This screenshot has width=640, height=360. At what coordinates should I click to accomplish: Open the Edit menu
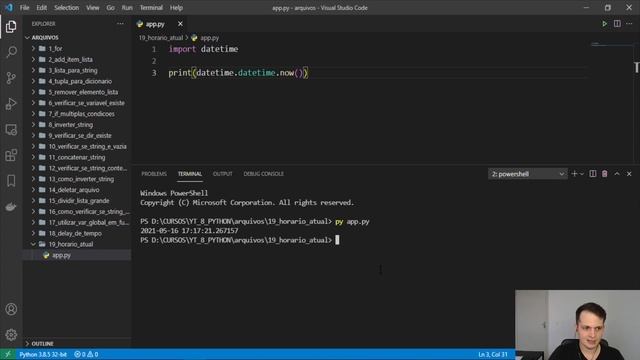[41, 8]
